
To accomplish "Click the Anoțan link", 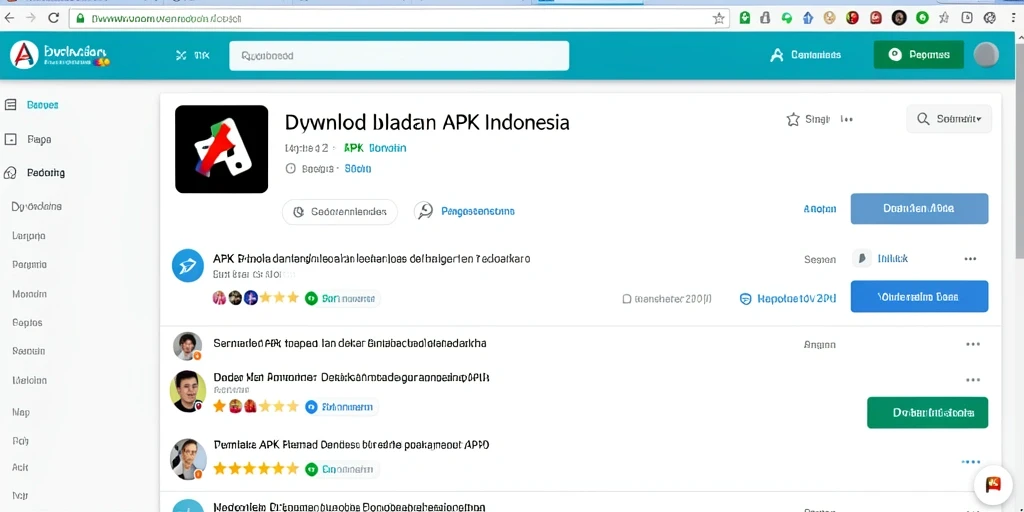I will pos(820,209).
